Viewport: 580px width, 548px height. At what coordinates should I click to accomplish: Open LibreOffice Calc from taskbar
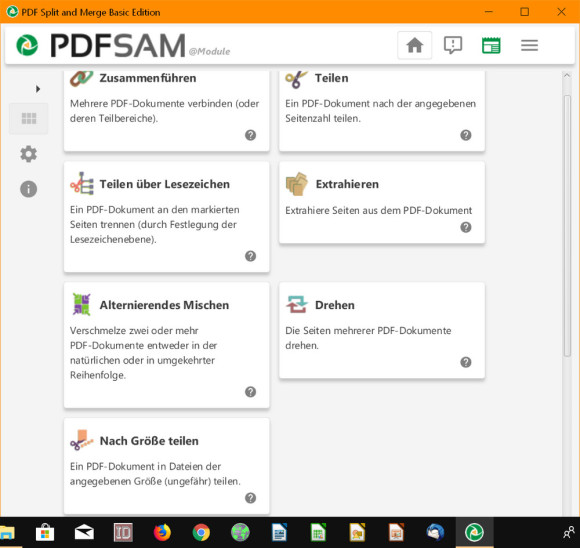pos(318,533)
